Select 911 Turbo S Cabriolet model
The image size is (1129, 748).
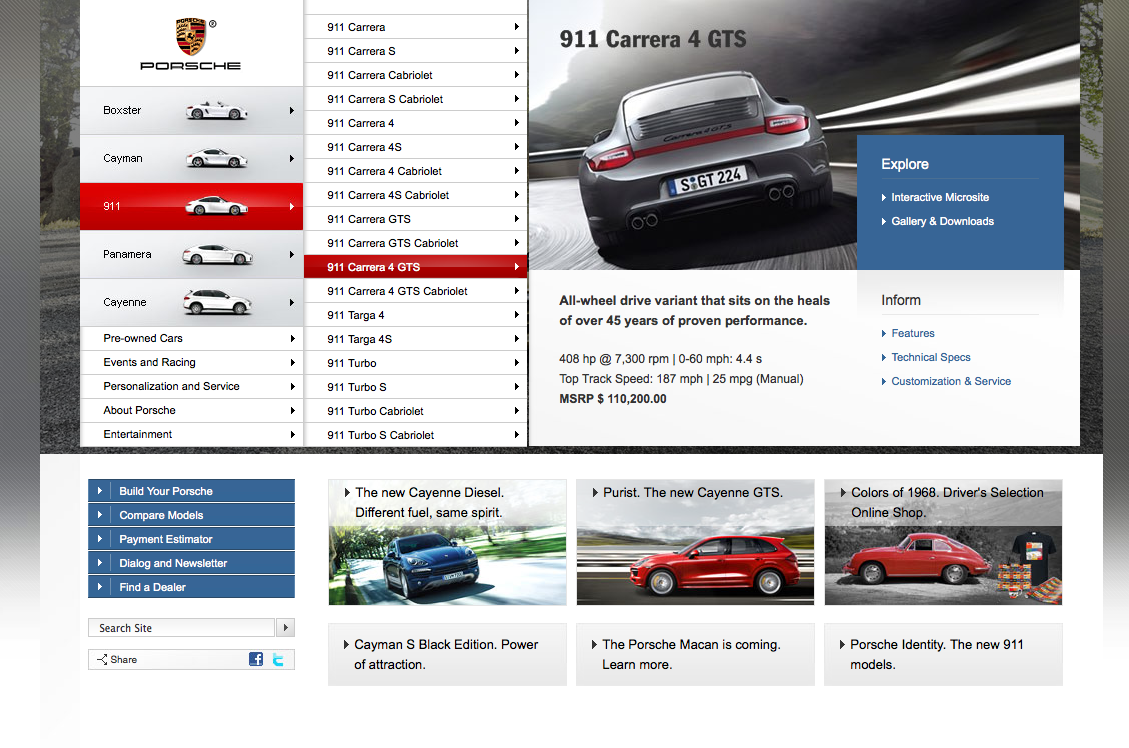(x=415, y=435)
